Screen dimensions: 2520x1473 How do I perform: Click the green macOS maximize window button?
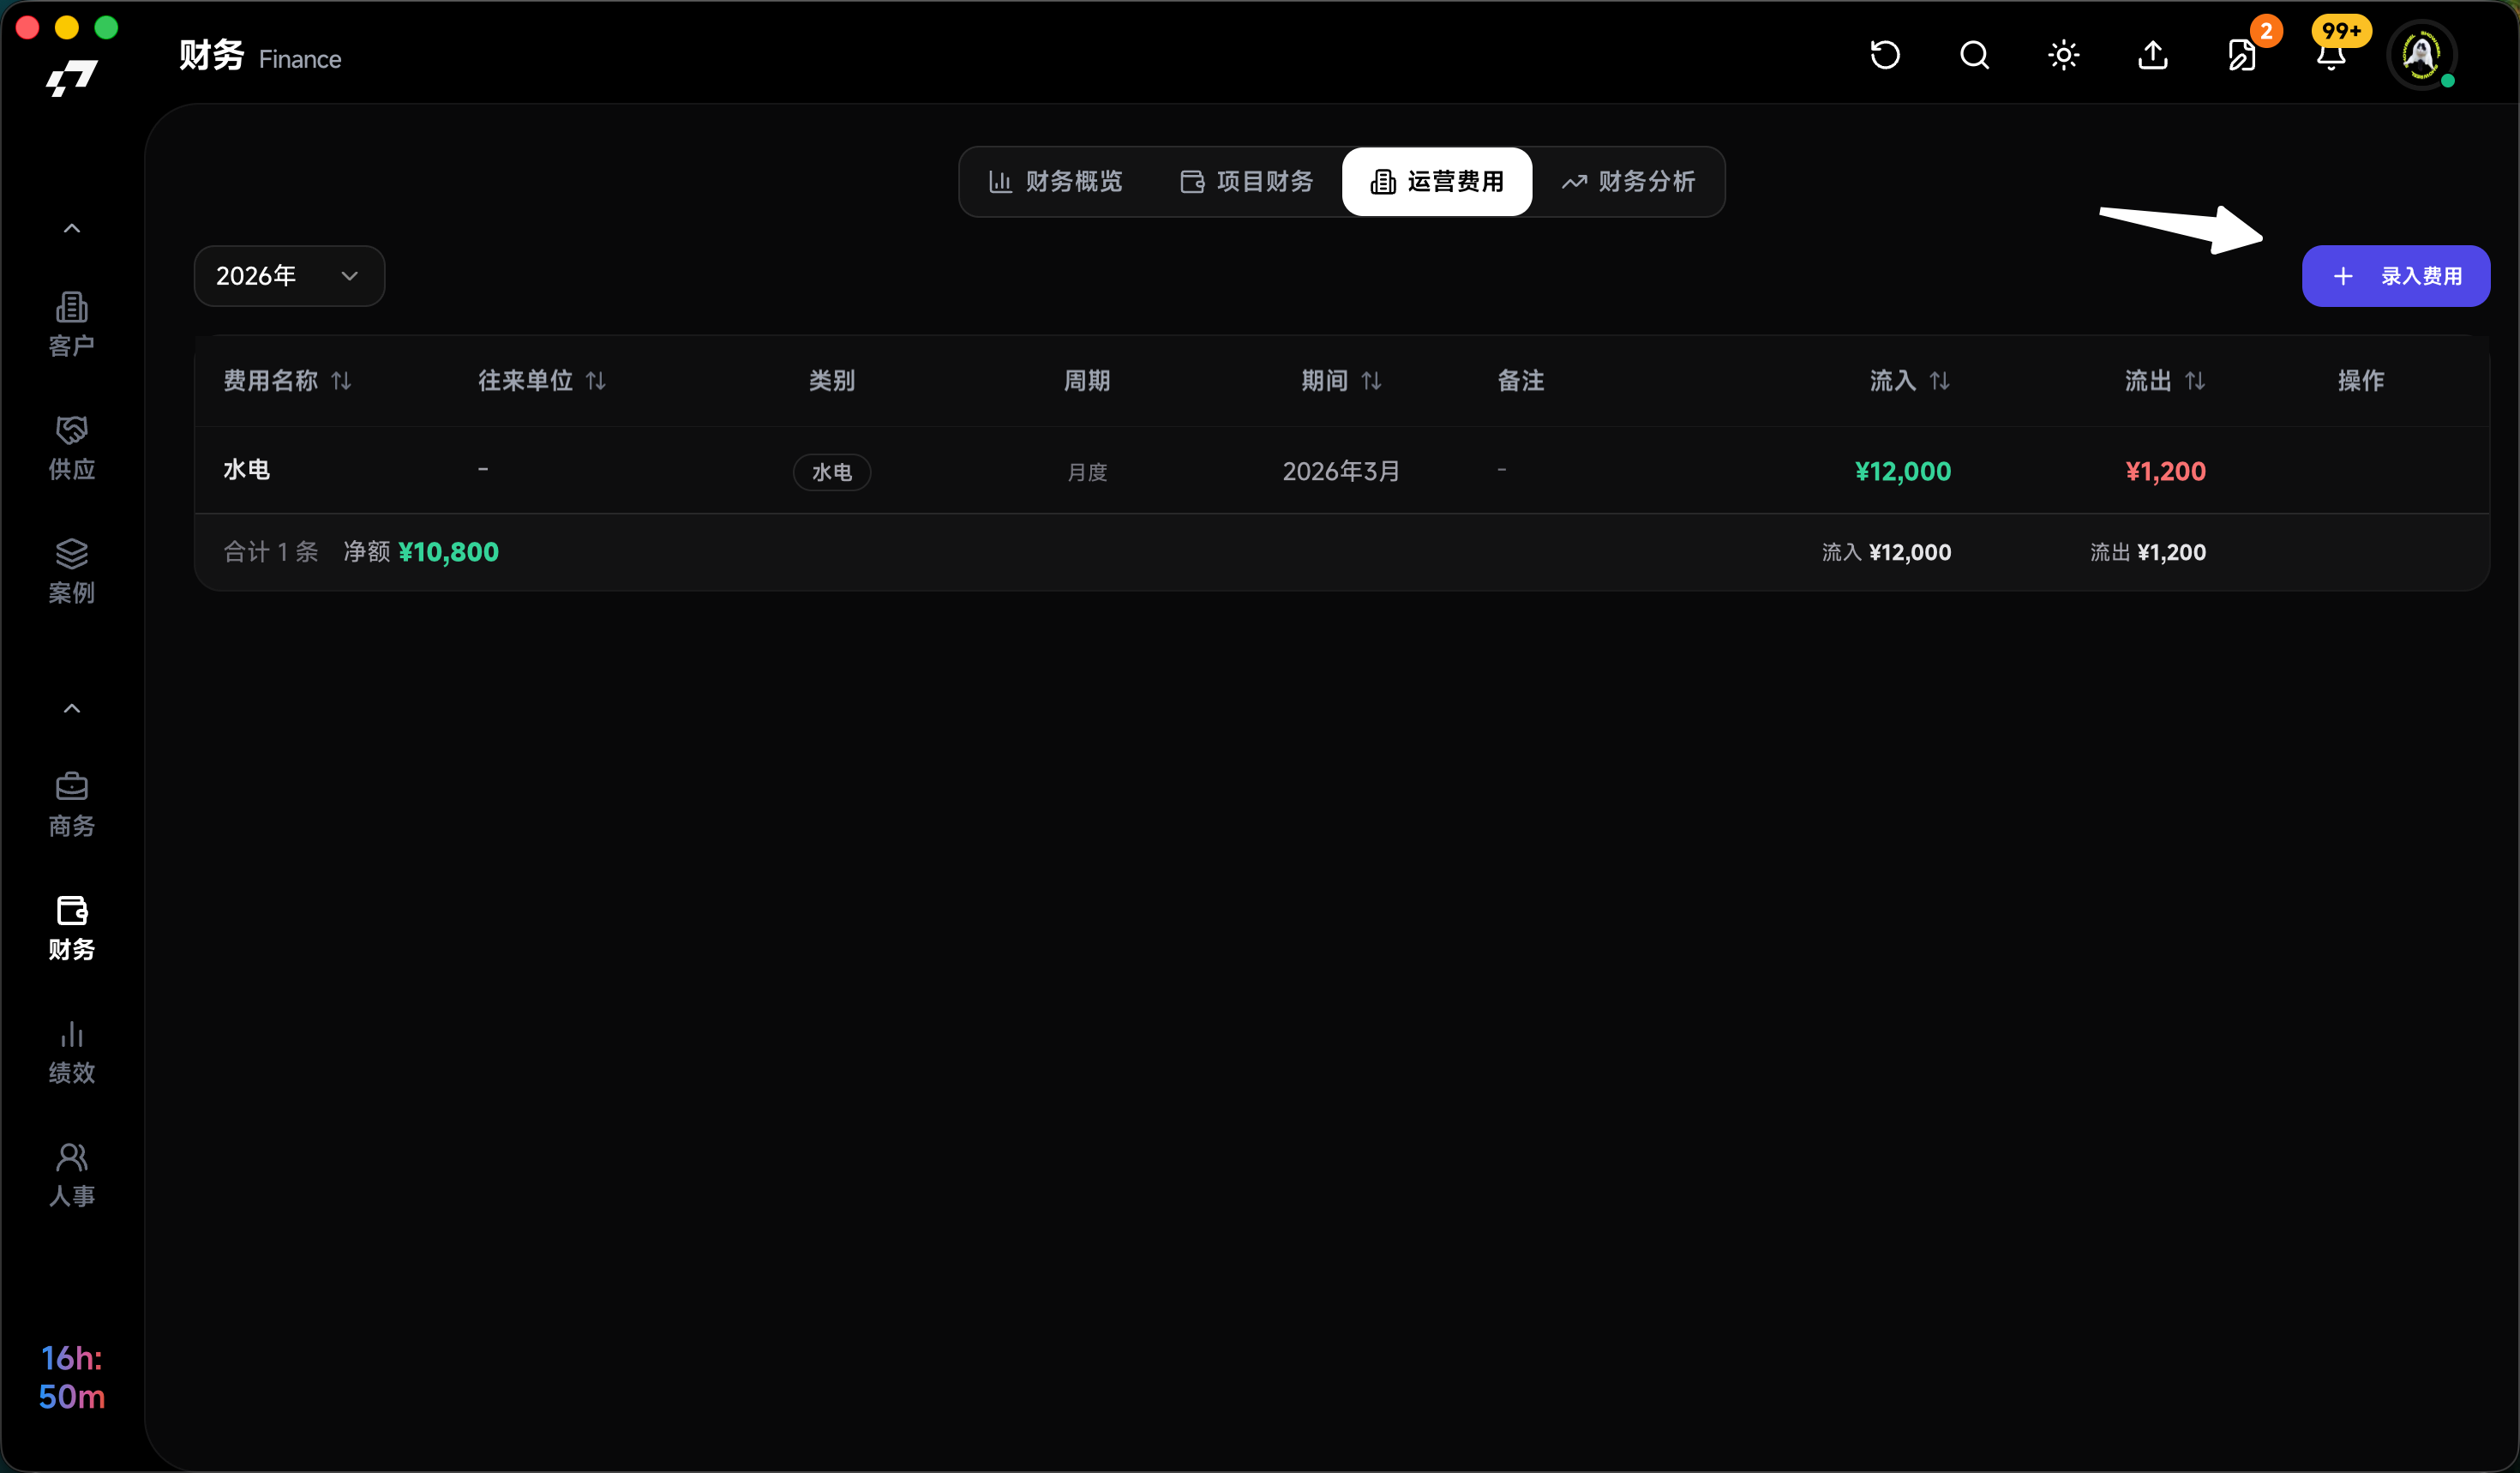click(x=106, y=27)
